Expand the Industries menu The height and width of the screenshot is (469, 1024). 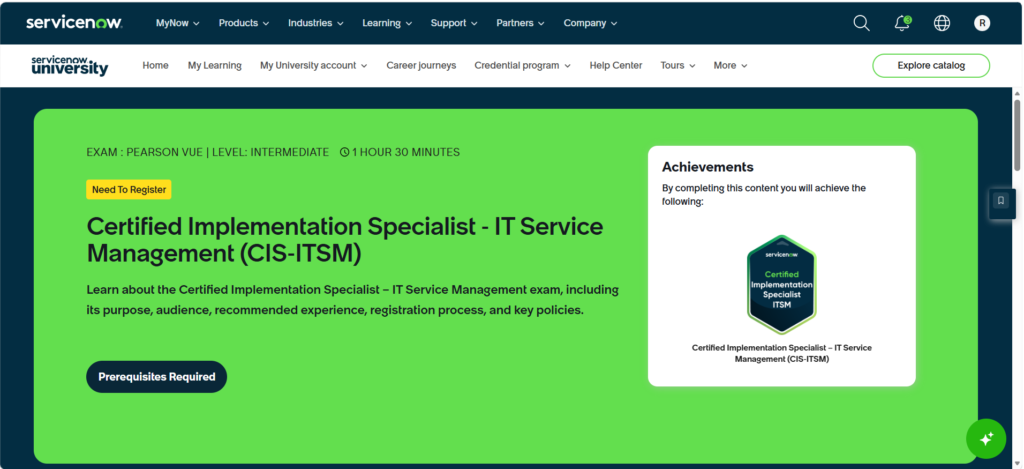pos(316,23)
